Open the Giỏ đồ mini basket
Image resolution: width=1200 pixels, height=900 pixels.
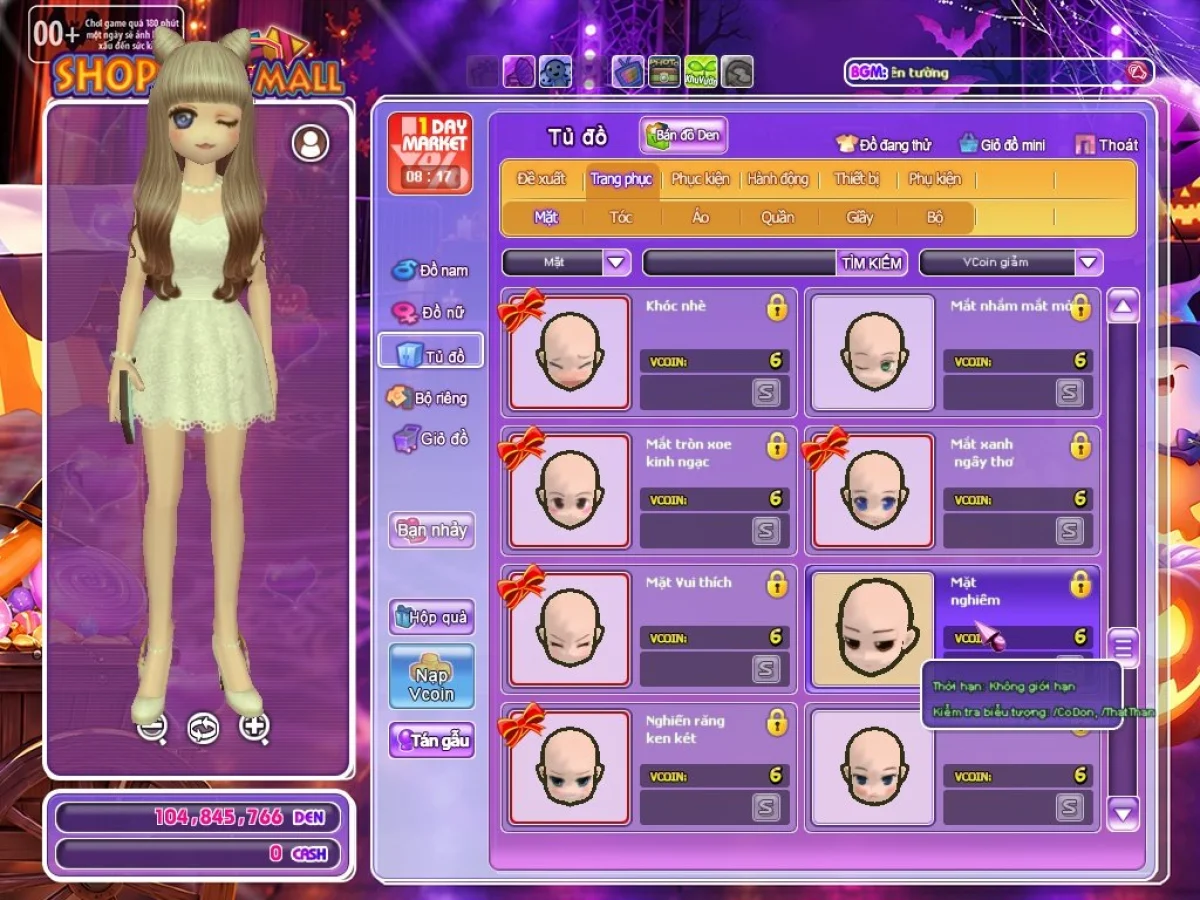1002,145
